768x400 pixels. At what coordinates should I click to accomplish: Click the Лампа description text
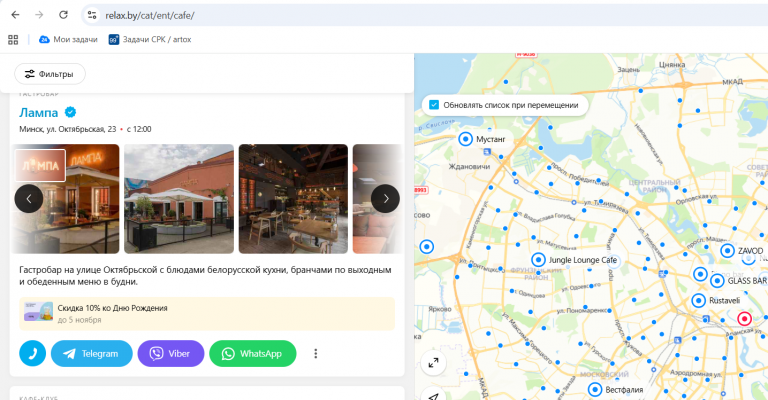pos(205,276)
